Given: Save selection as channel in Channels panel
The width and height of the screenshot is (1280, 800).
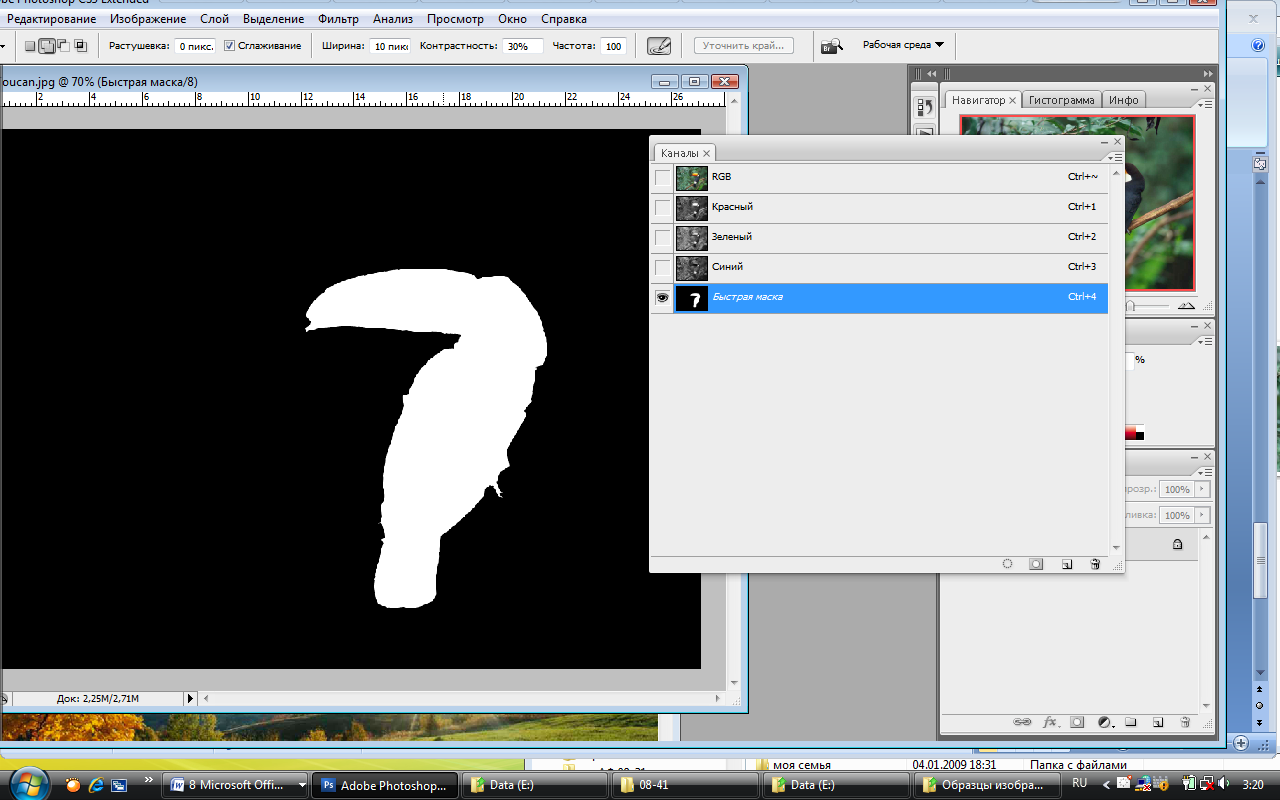Looking at the screenshot, I should pos(1036,564).
